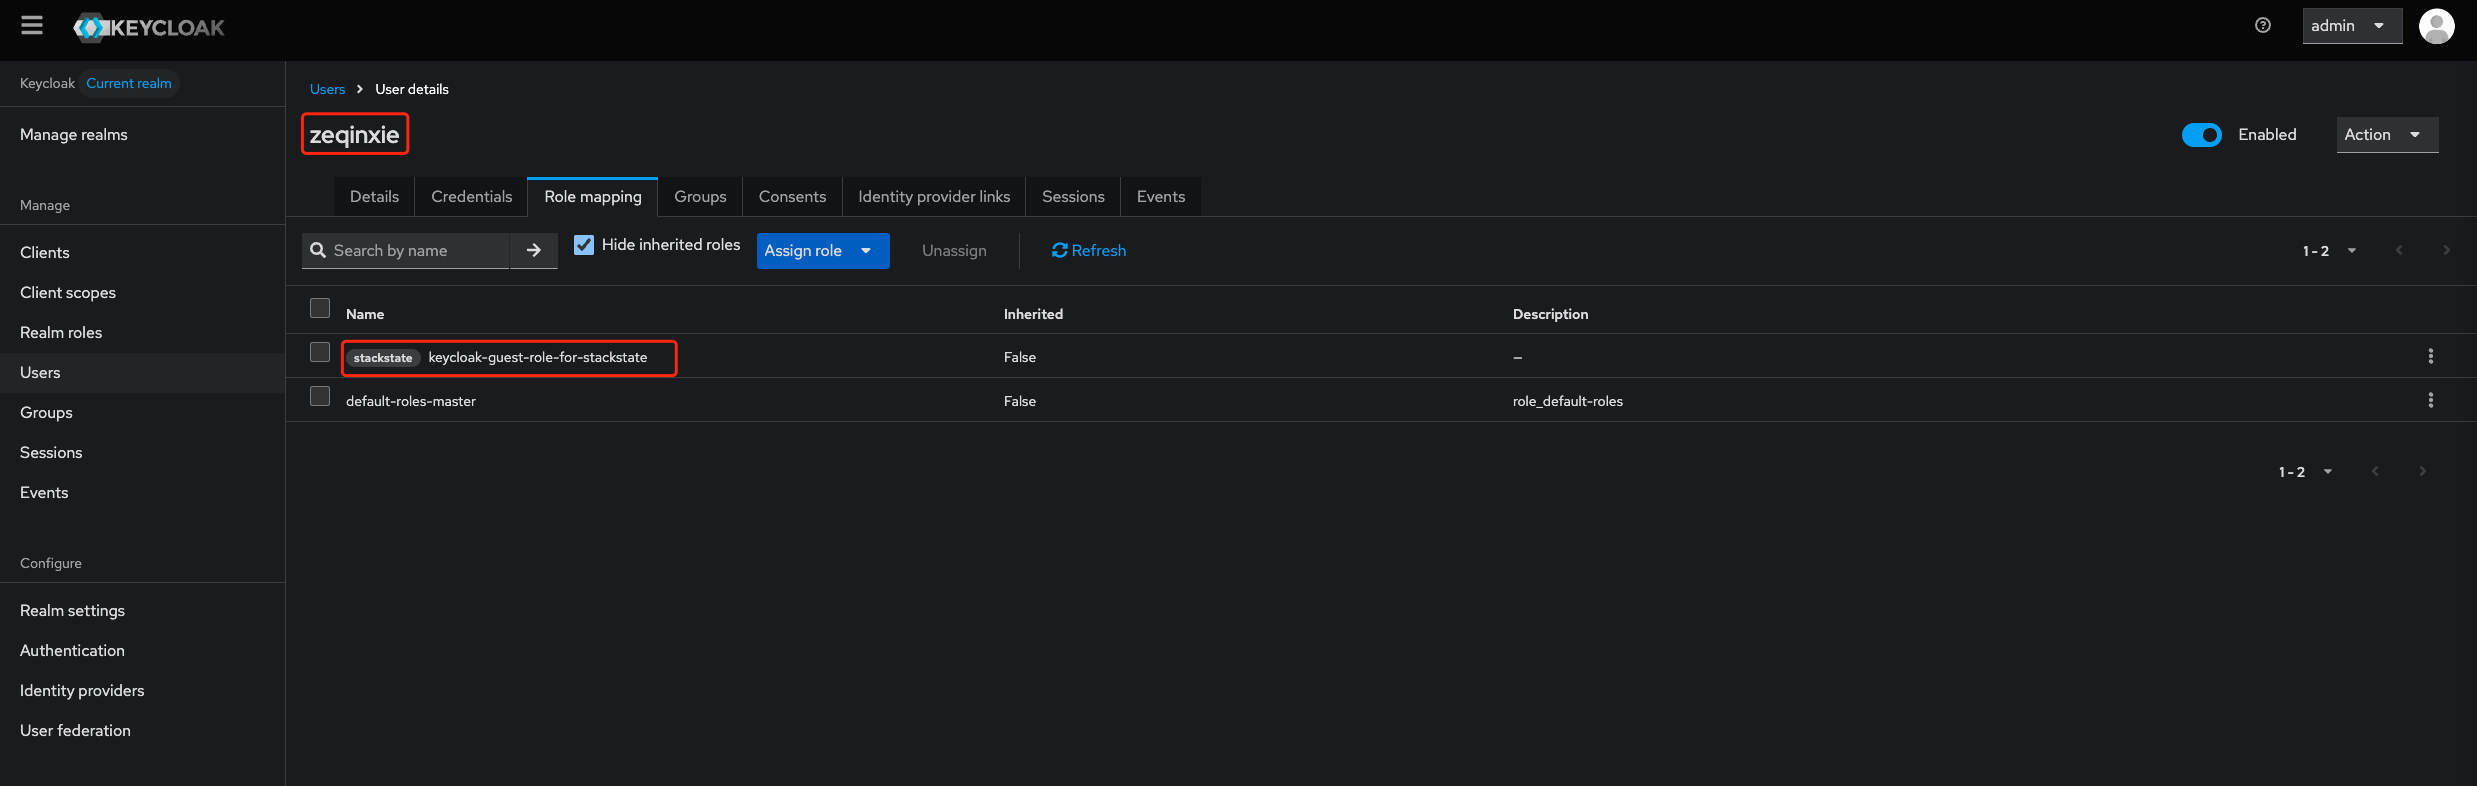Open the Assign role dropdown
Image resolution: width=2477 pixels, height=786 pixels.
click(x=822, y=250)
